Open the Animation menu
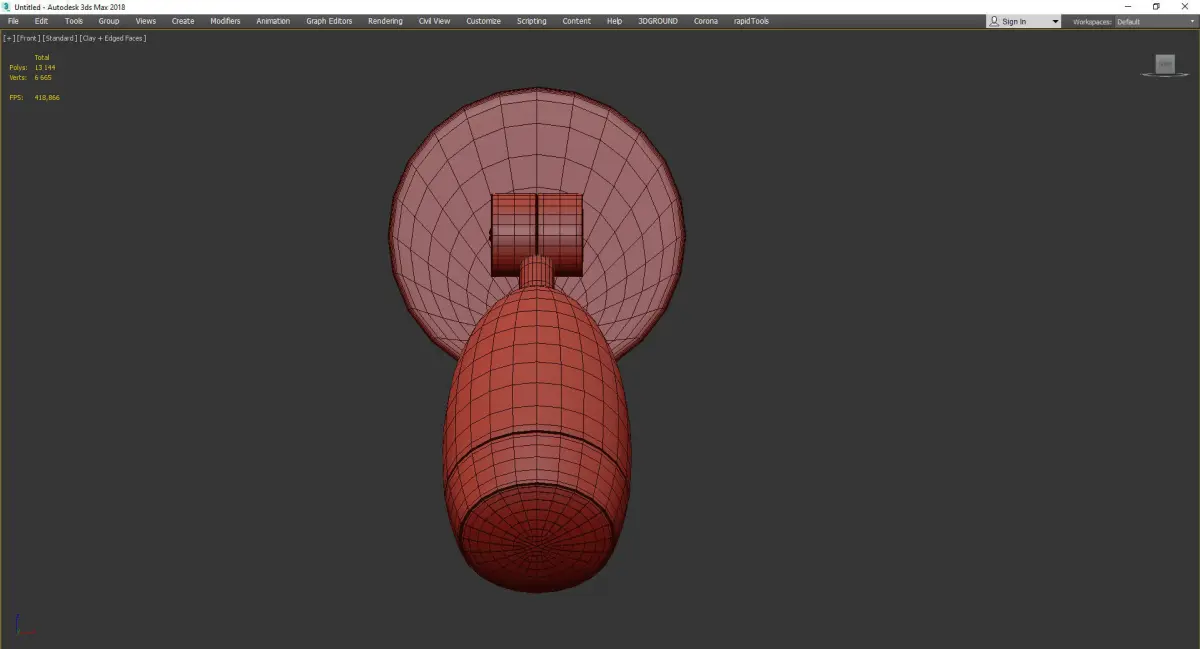1200x649 pixels. (x=273, y=21)
